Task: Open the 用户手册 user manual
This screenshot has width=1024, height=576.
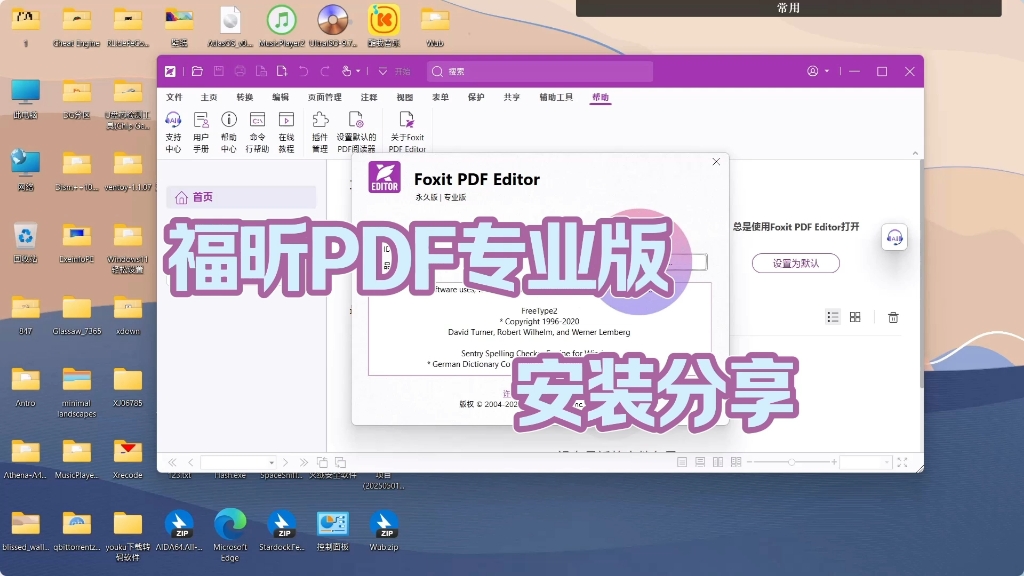Action: click(x=201, y=132)
